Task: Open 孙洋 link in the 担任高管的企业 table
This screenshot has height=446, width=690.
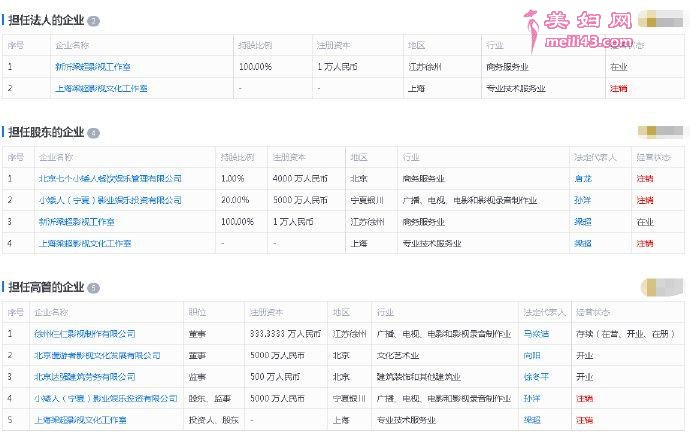Action: pyautogui.click(x=532, y=398)
